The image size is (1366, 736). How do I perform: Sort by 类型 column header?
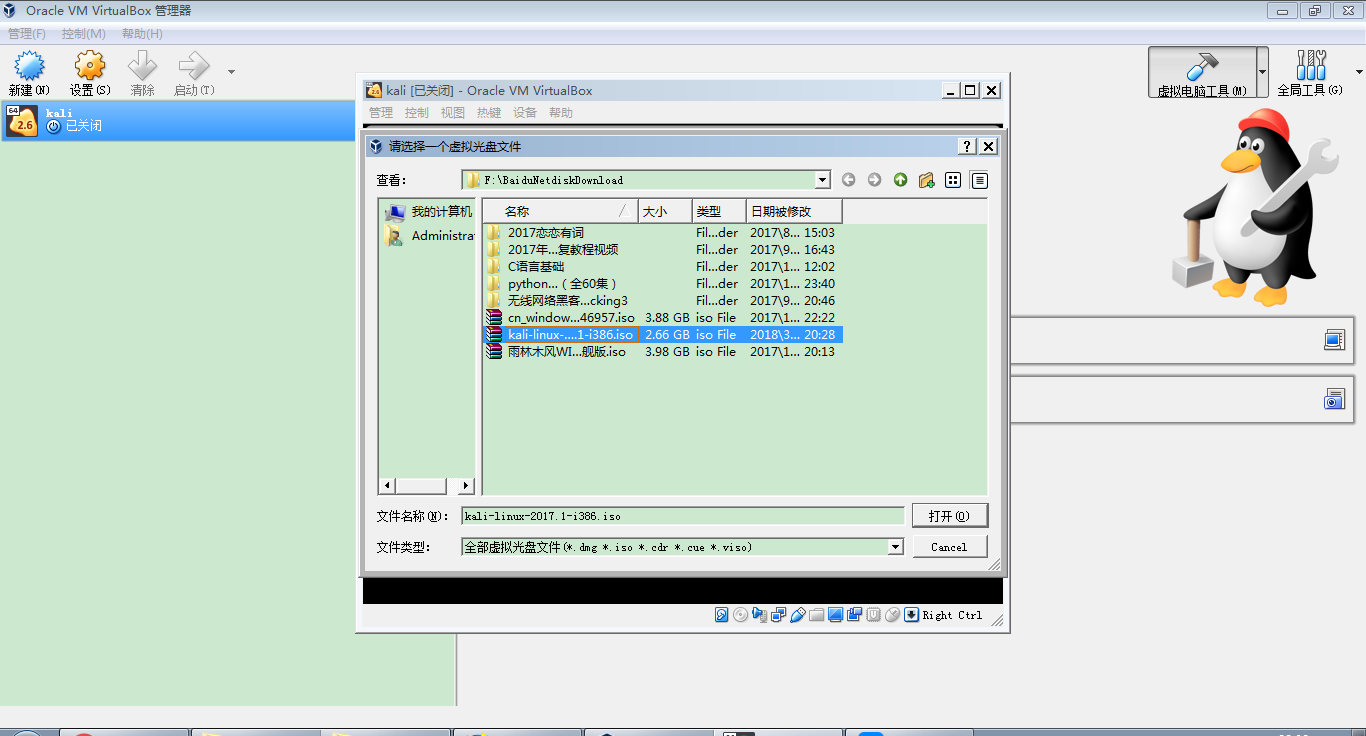tap(720, 211)
